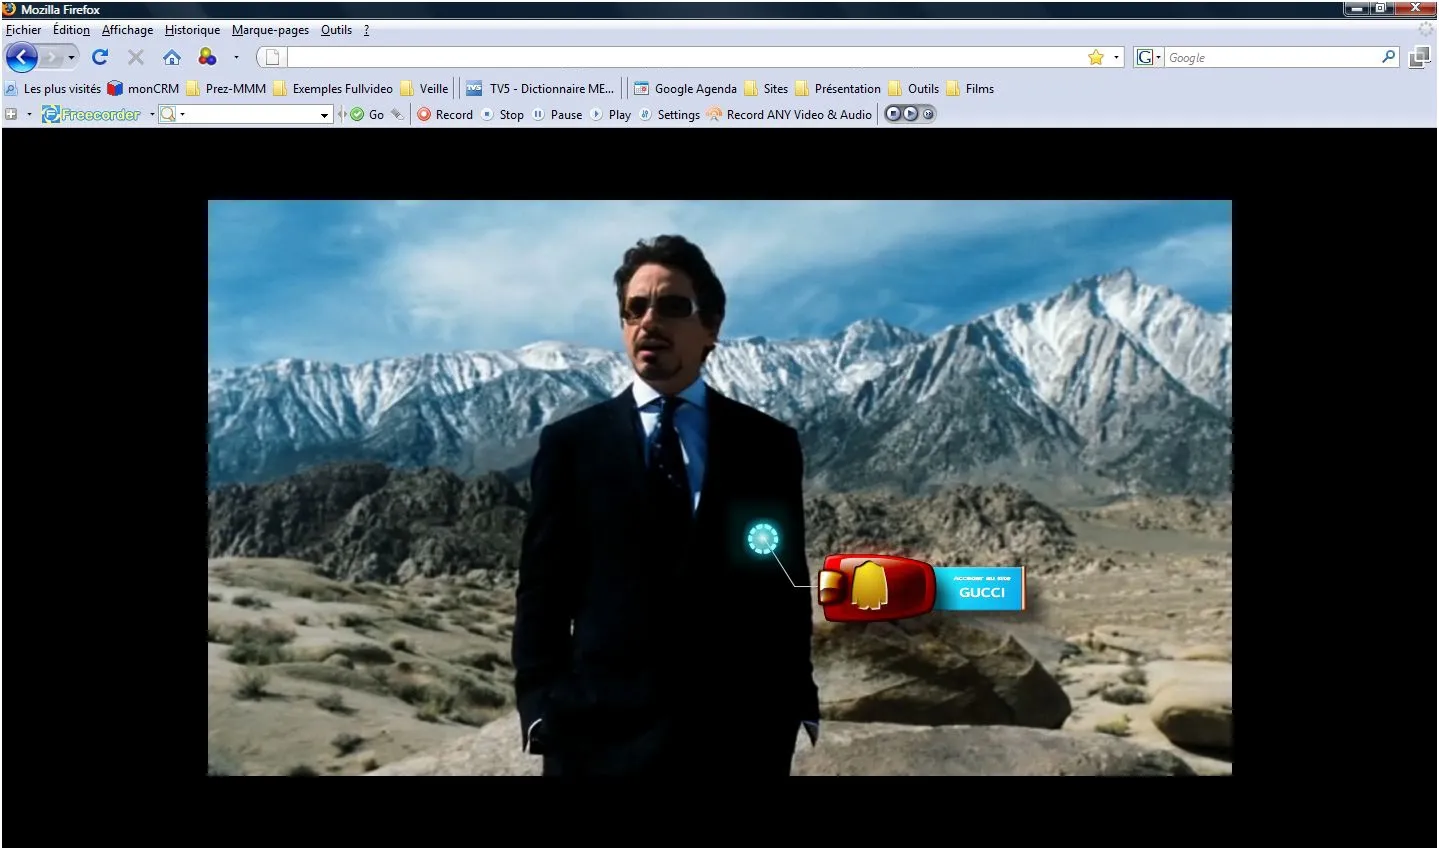Image resolution: width=1439 pixels, height=850 pixels.
Task: Open TV5 - Dictionnaire bookmark
Action: coord(540,89)
